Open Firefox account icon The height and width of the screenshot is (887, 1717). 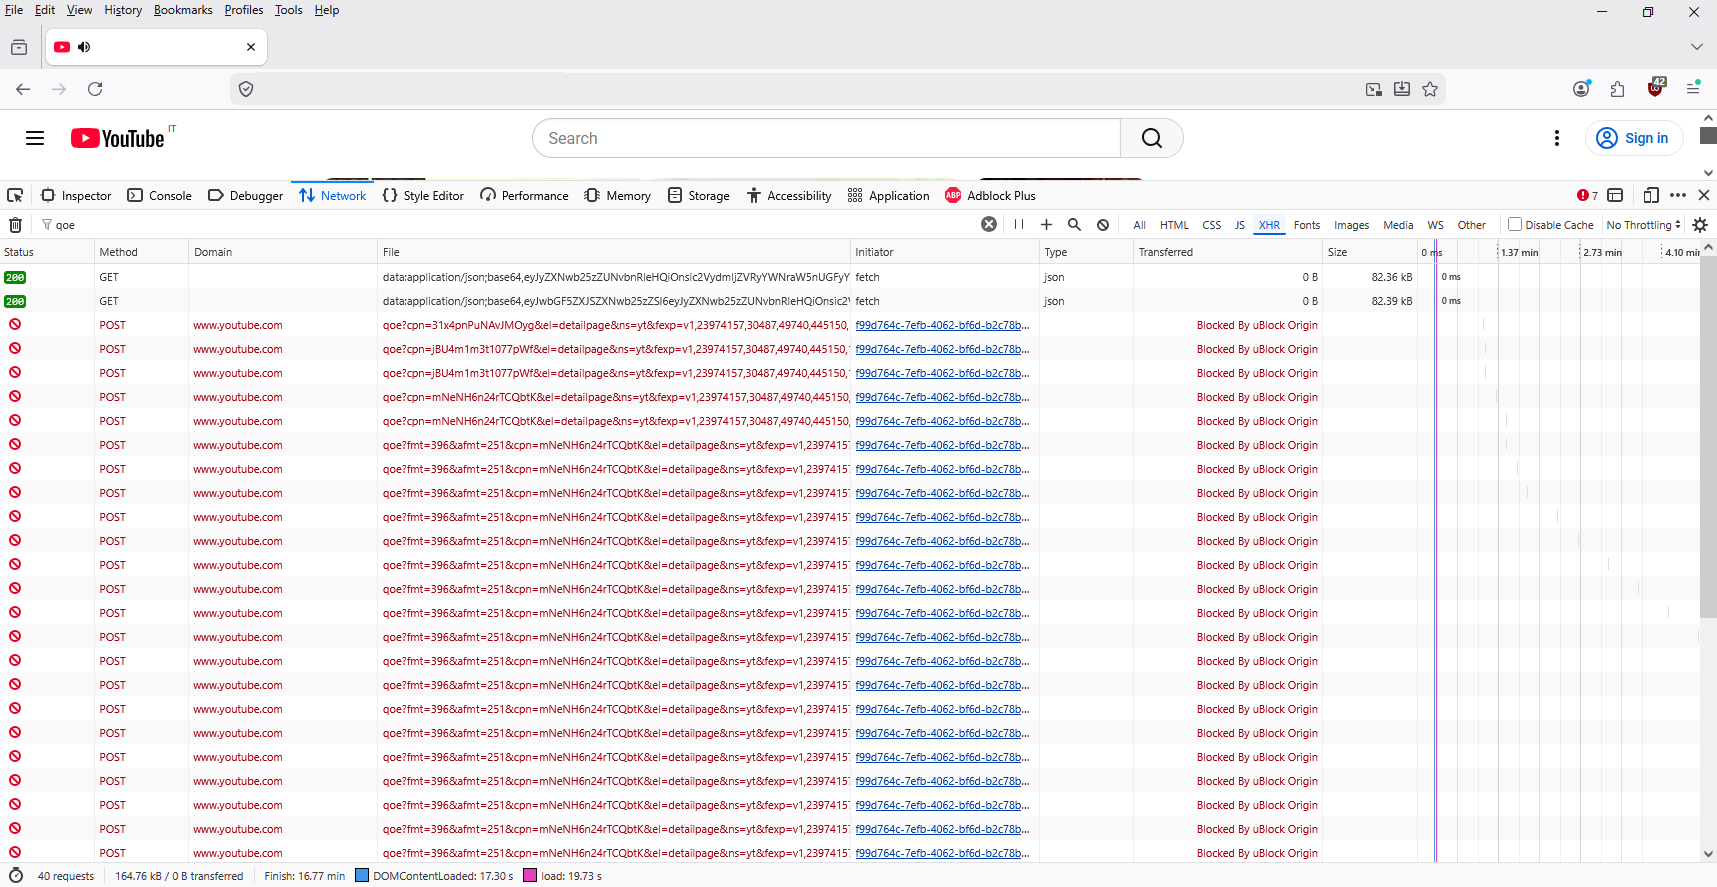pos(1581,89)
